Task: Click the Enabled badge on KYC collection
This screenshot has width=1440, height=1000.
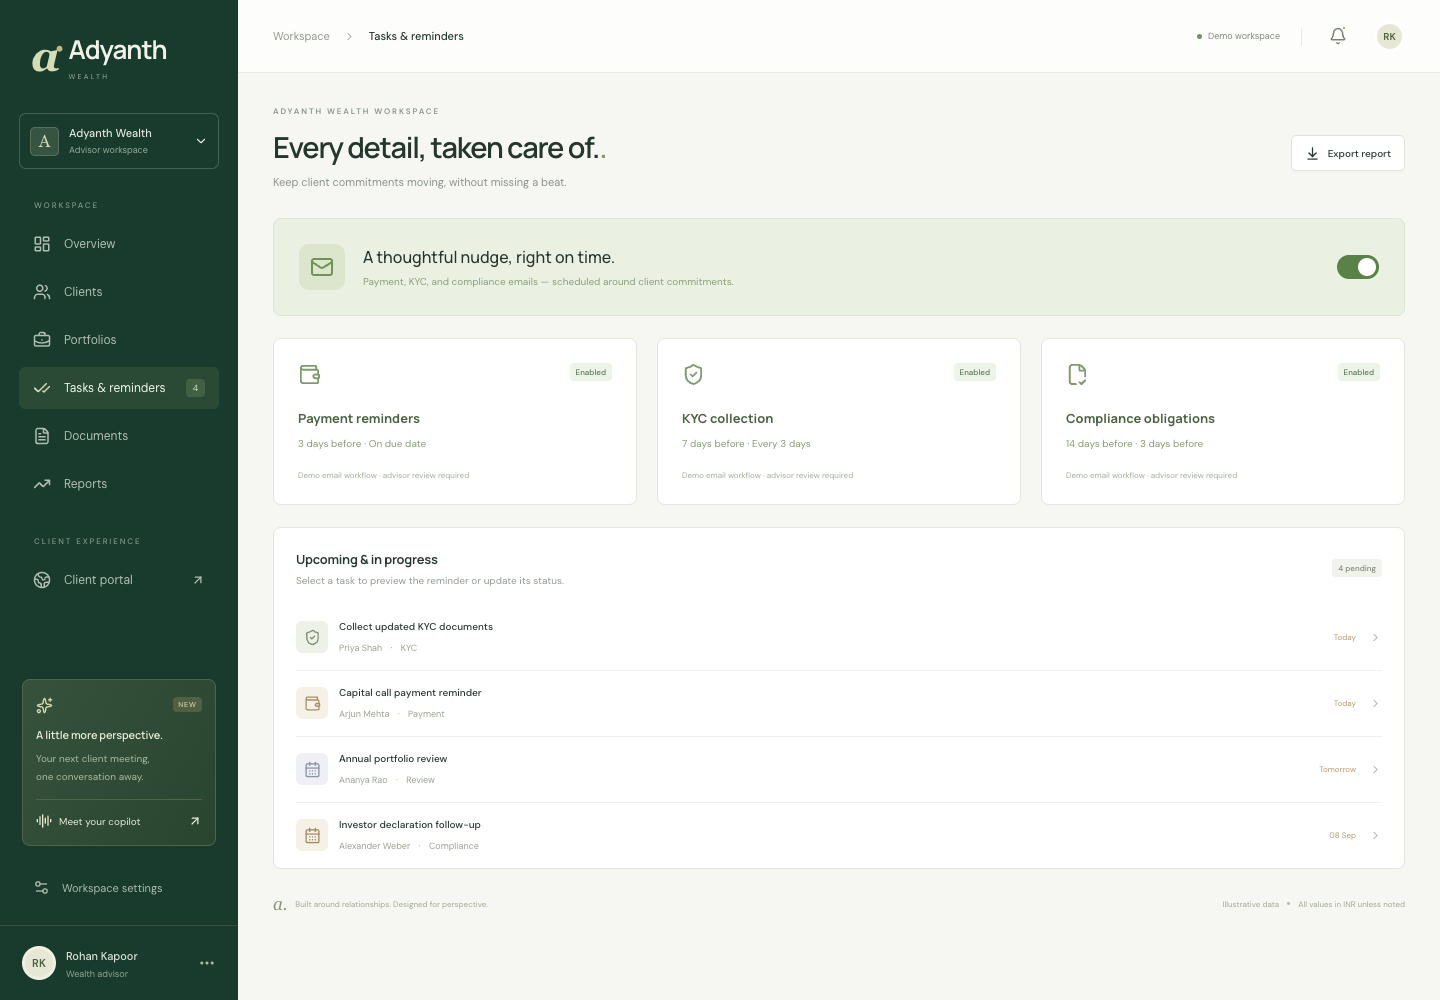Action: click(x=975, y=372)
